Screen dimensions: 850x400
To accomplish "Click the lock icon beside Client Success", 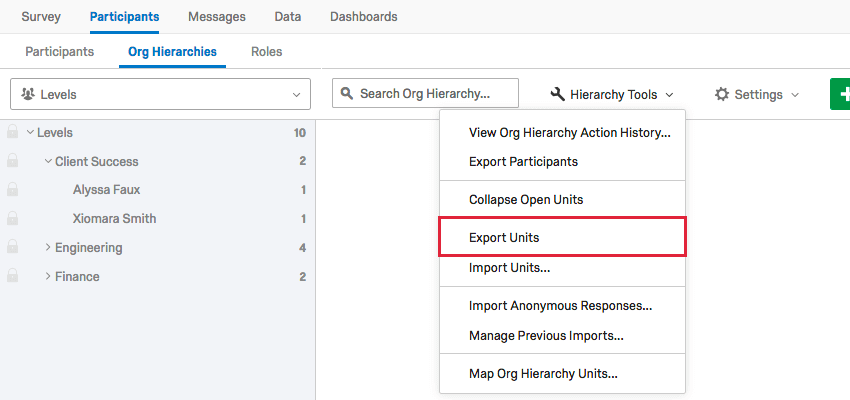I will point(12,161).
